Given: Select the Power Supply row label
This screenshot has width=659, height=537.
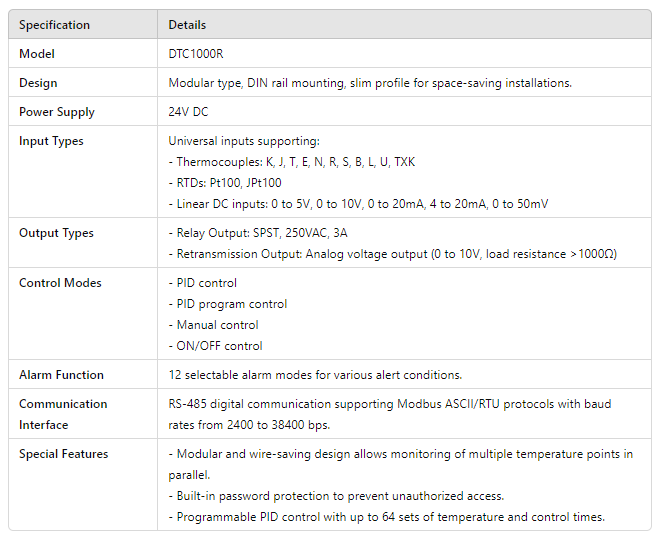Looking at the screenshot, I should tap(57, 112).
